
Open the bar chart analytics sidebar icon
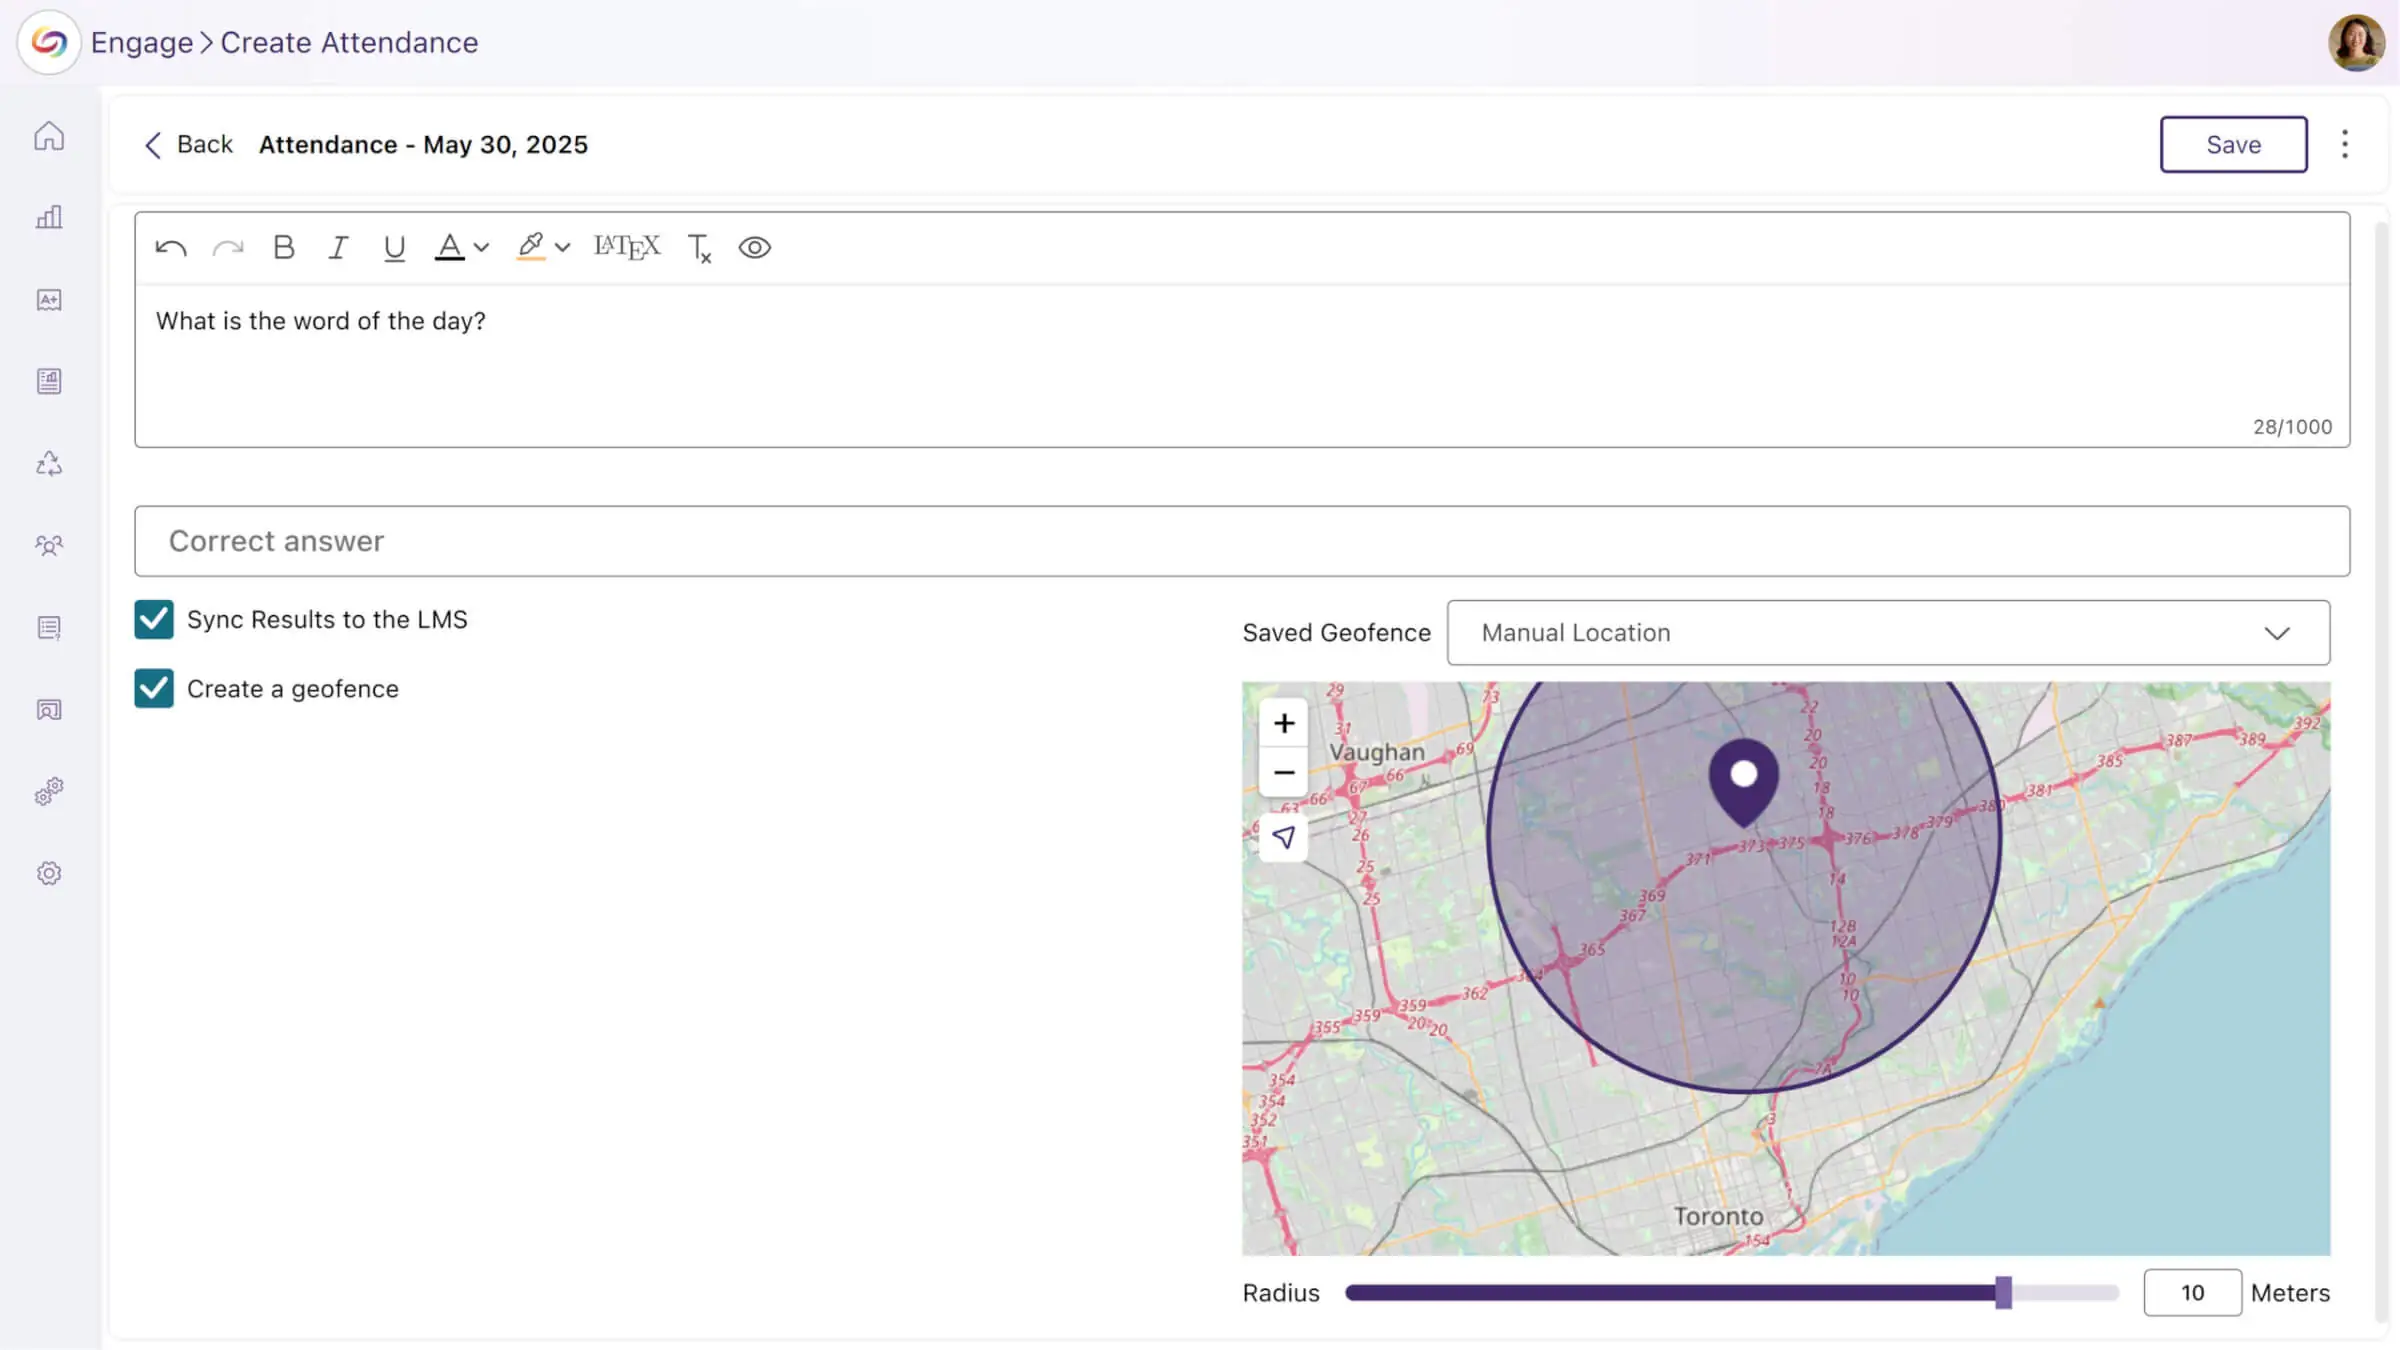[49, 217]
